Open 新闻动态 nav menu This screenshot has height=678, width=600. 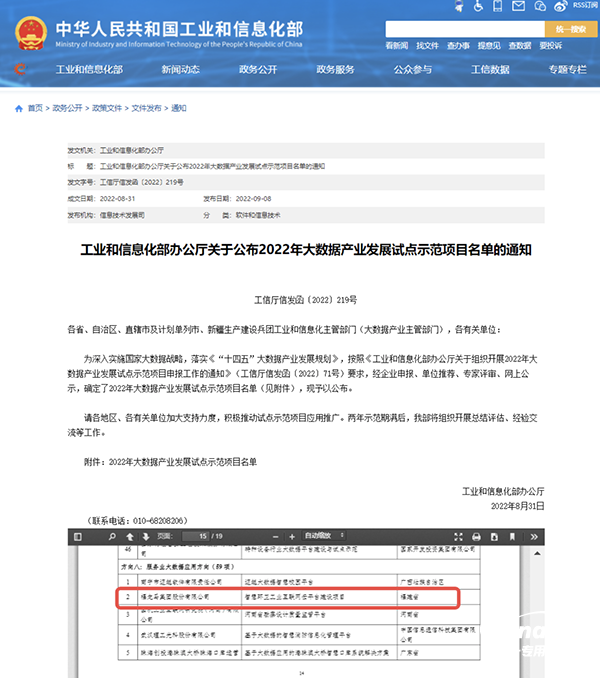pos(180,69)
